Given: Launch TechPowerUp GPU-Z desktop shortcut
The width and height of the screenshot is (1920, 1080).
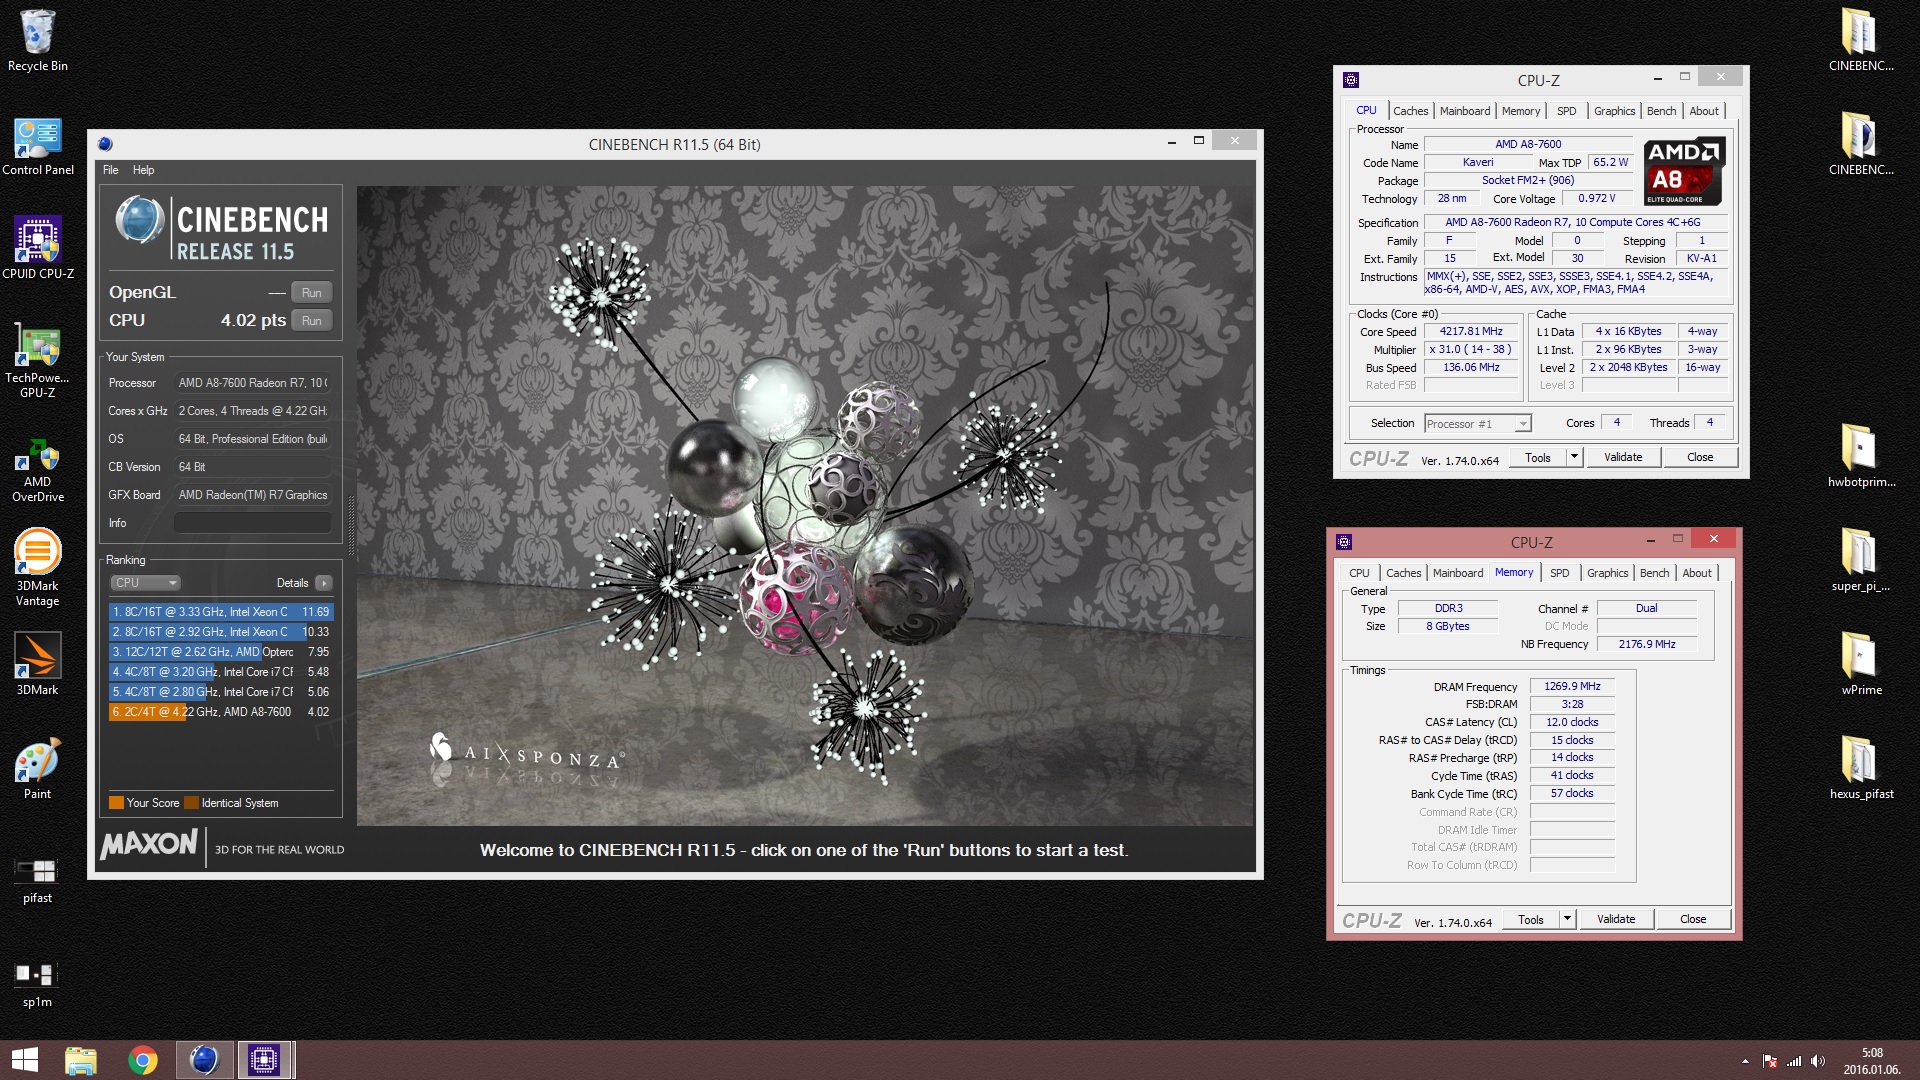Looking at the screenshot, I should [38, 360].
